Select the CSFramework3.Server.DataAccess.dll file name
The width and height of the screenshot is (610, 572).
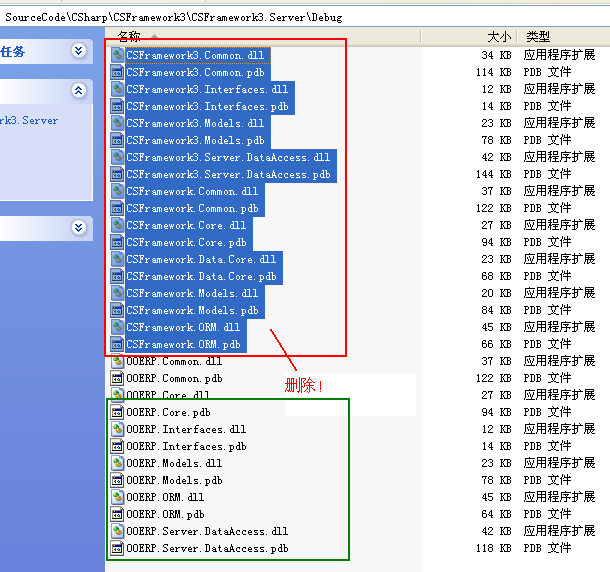(228, 158)
